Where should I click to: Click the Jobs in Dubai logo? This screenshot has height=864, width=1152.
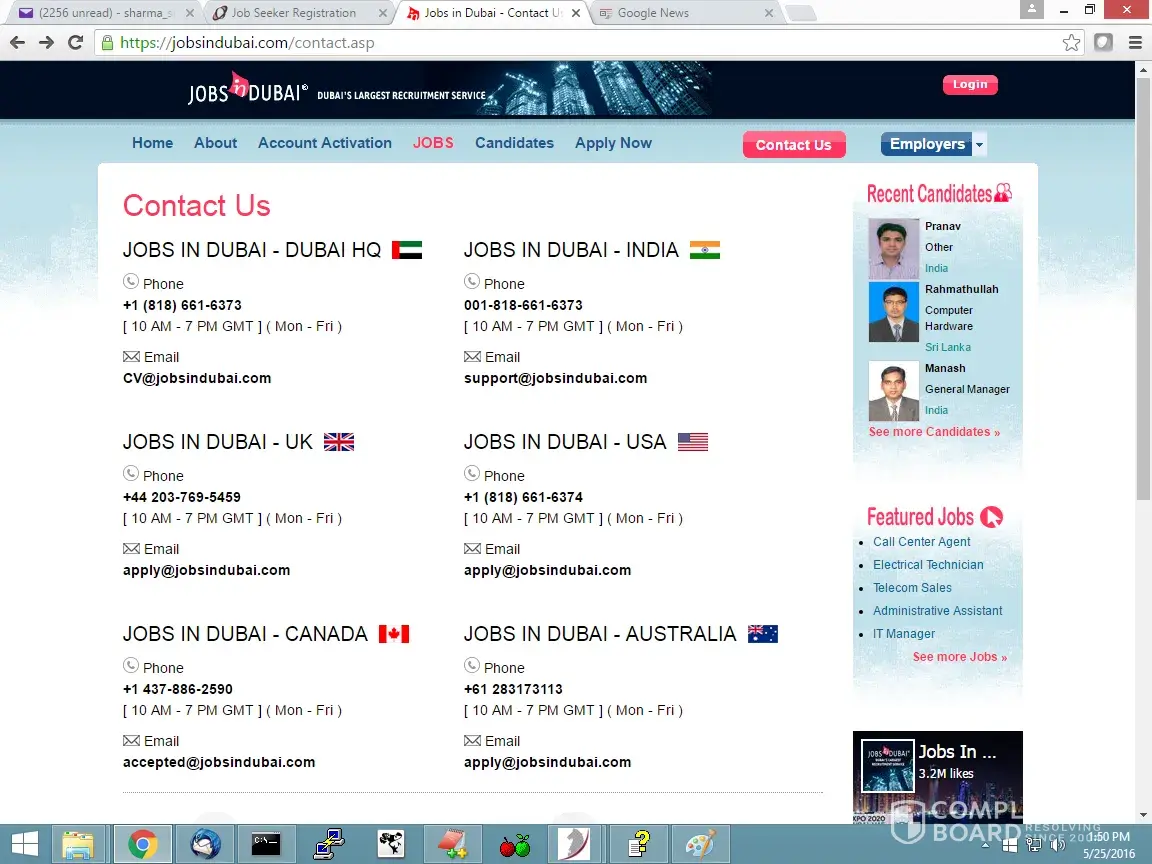[248, 90]
